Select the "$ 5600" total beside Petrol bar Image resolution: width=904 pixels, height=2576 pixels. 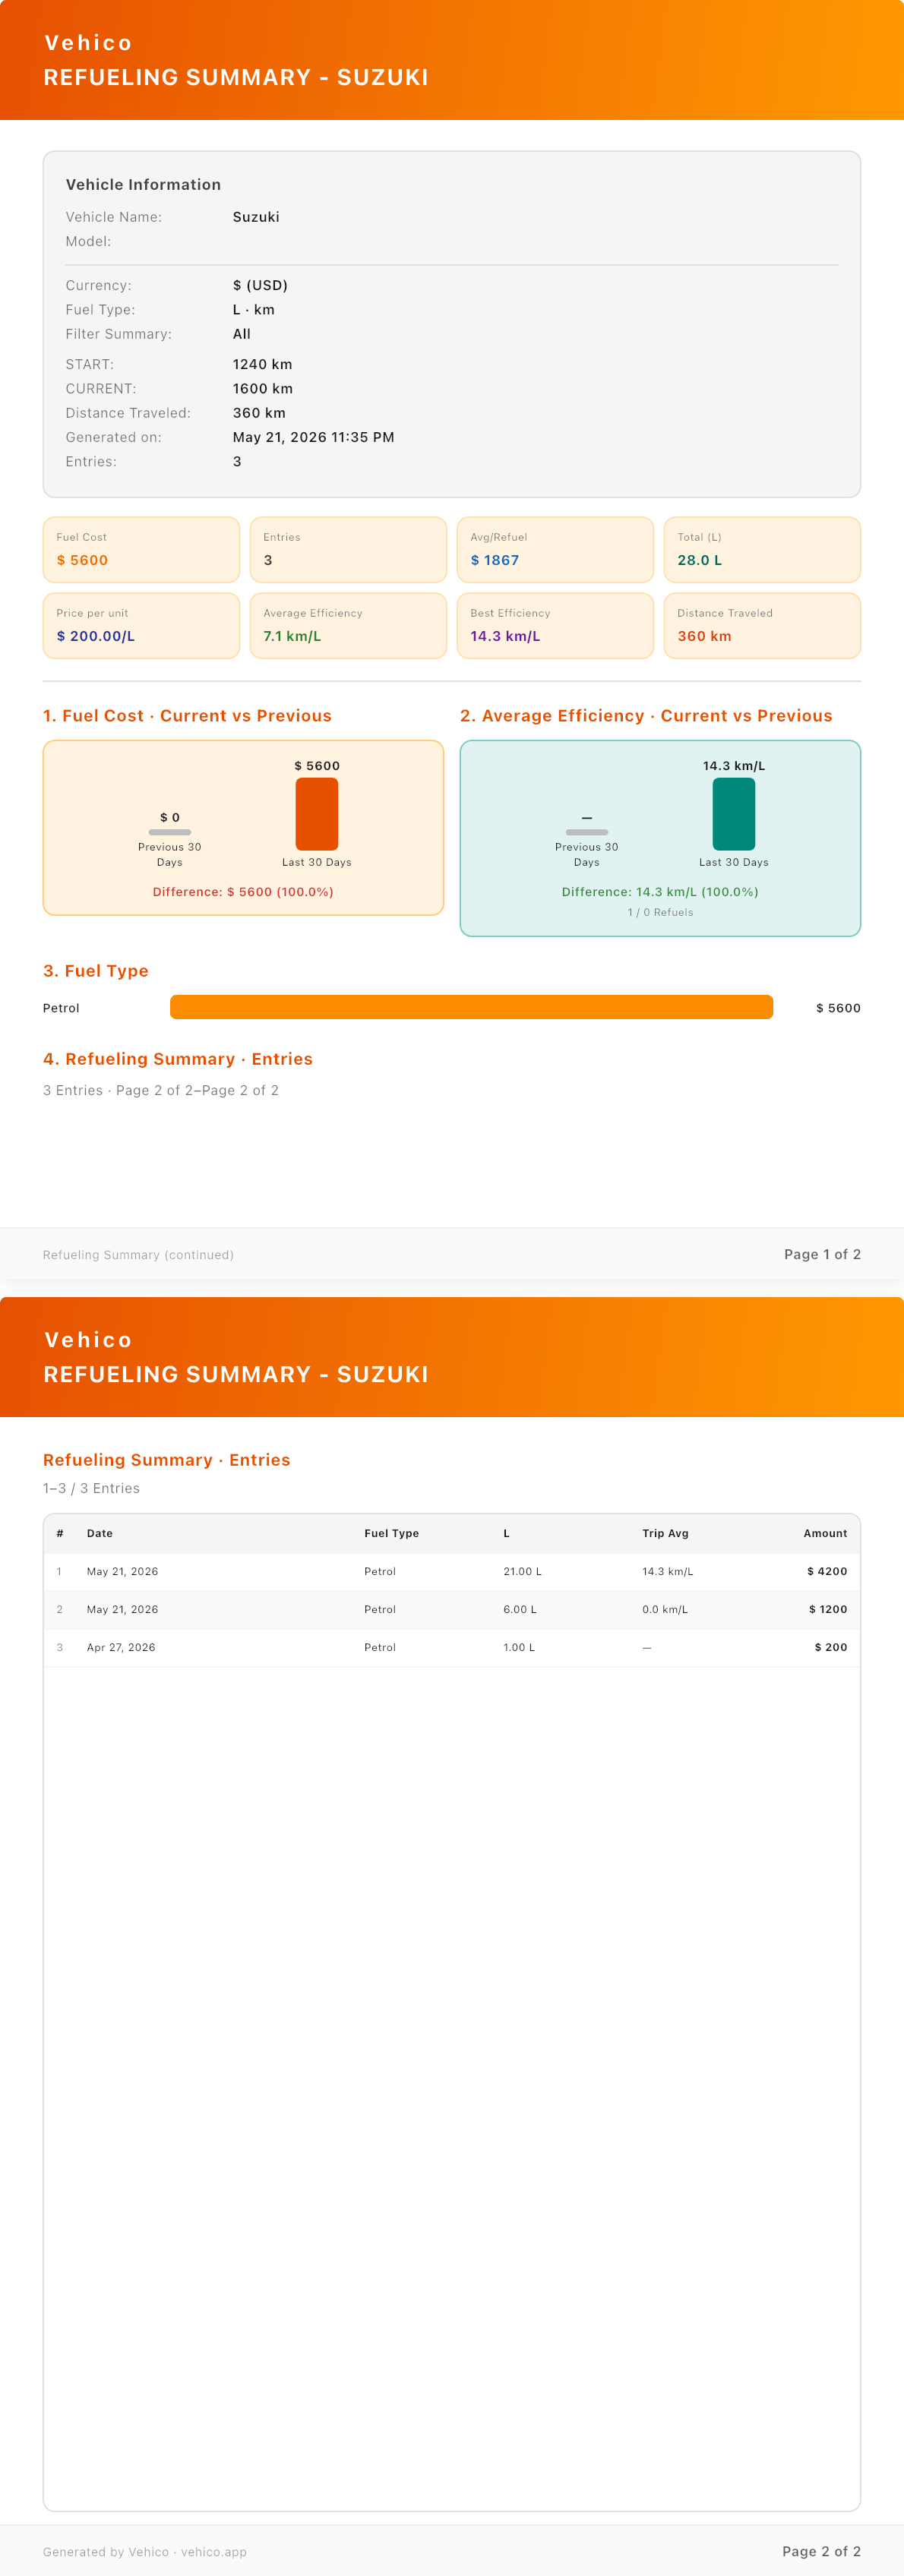(838, 1008)
